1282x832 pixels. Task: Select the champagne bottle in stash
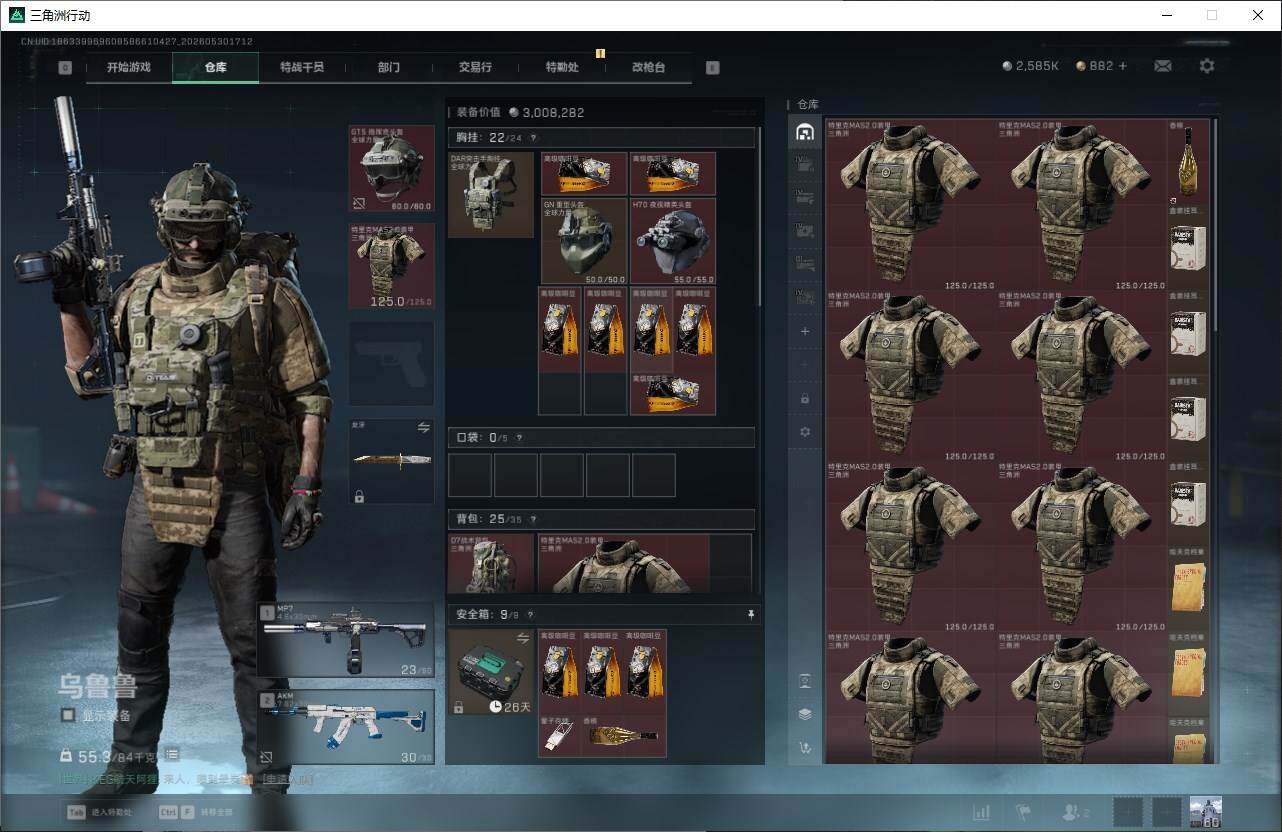(1188, 161)
